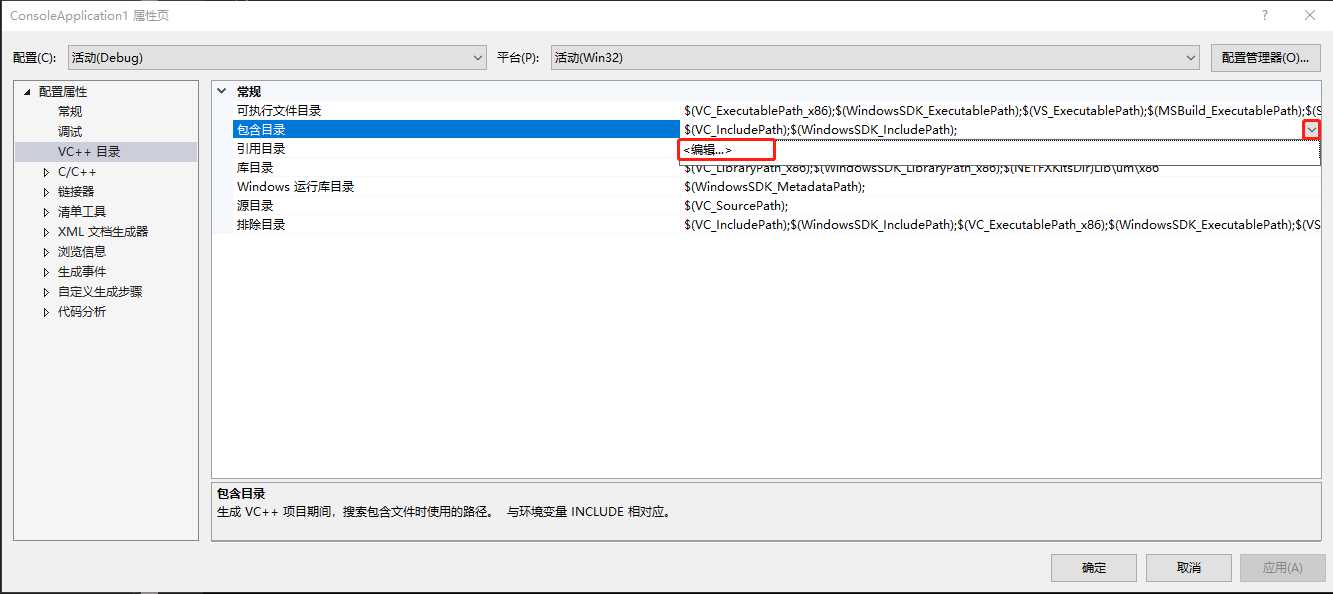Screen dimensions: 1333x594
Task: Select the 引用目录 property row
Action: [x=456, y=149]
